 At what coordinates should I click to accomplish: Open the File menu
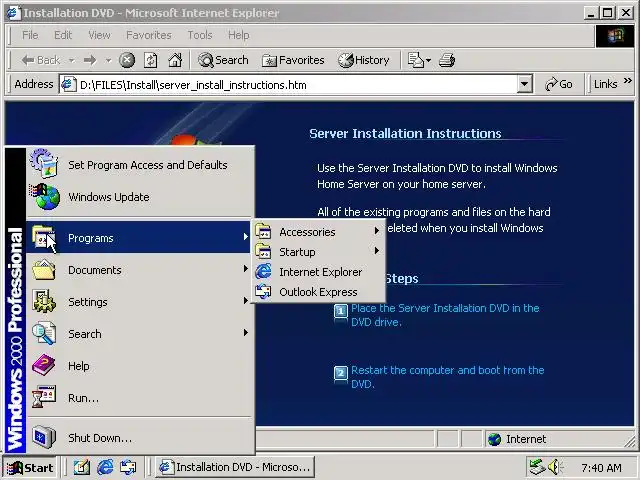coord(30,36)
